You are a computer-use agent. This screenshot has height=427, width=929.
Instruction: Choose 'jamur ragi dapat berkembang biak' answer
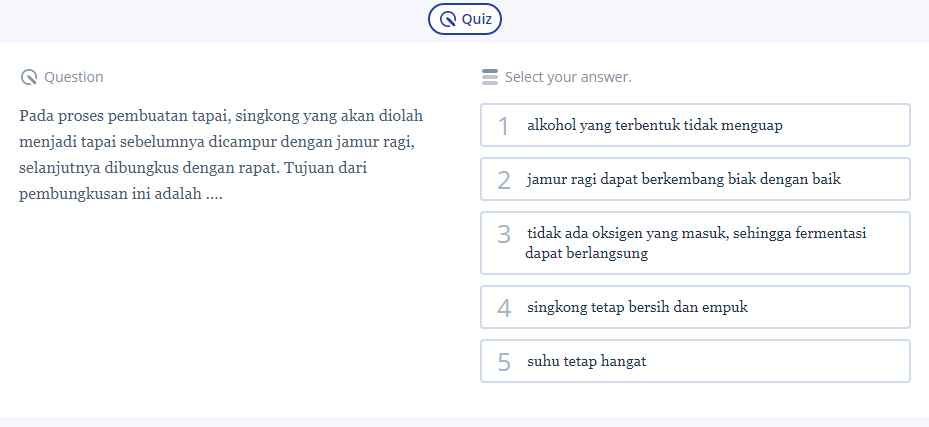[x=684, y=180]
